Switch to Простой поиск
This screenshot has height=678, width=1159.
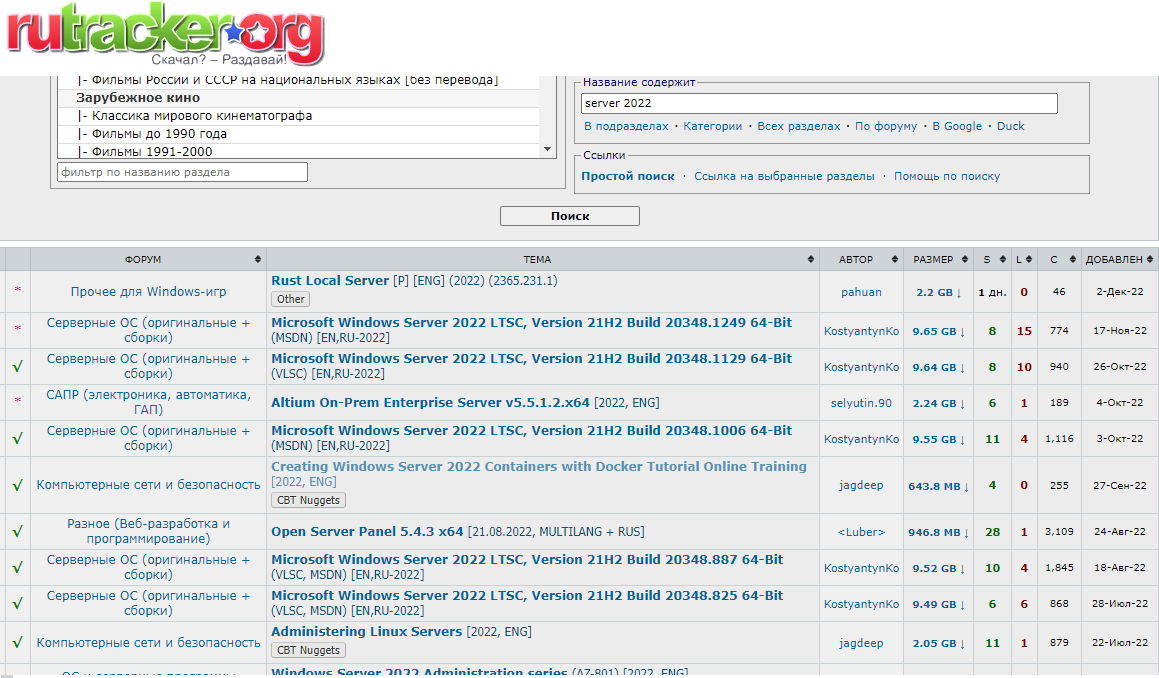tap(628, 176)
